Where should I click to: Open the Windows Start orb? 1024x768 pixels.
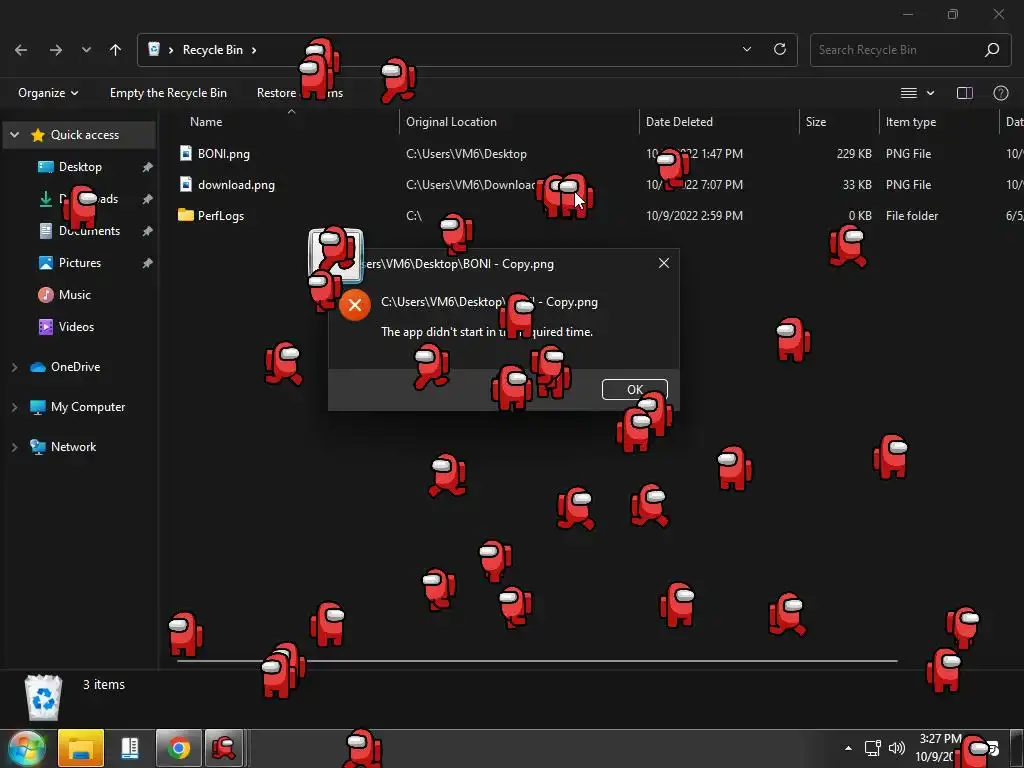[x=27, y=749]
